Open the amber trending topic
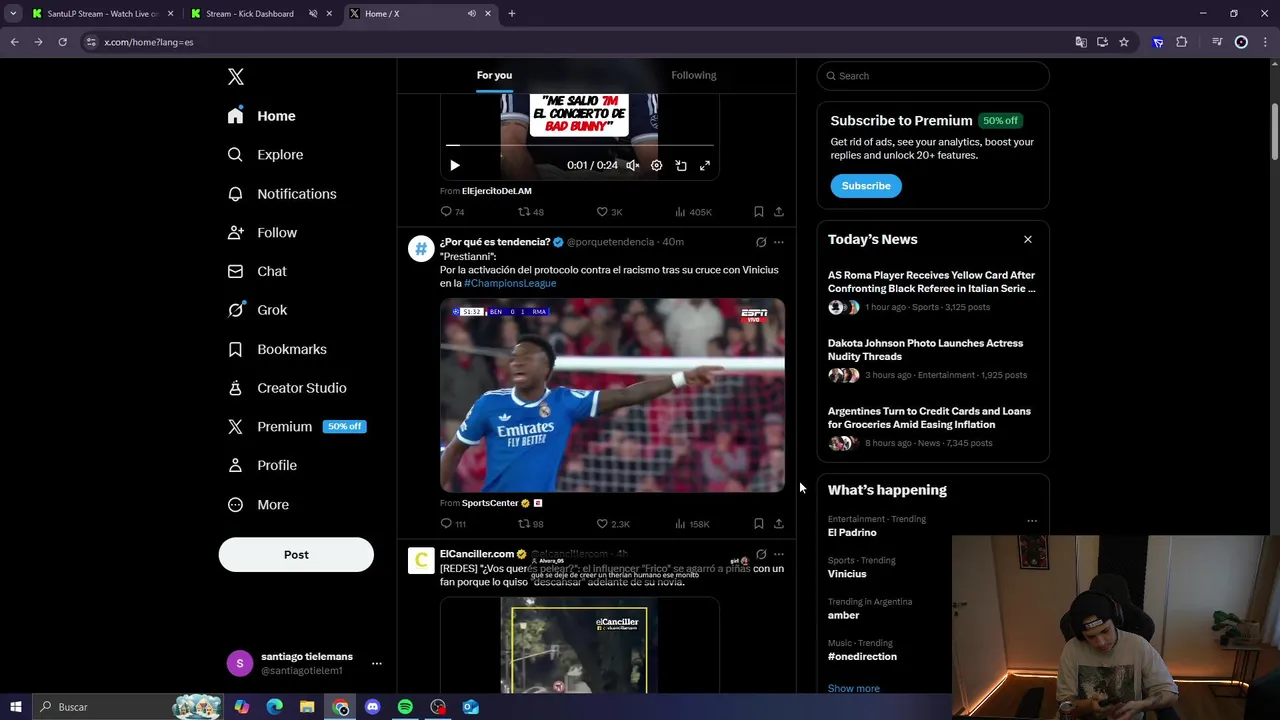1280x720 pixels. click(843, 616)
